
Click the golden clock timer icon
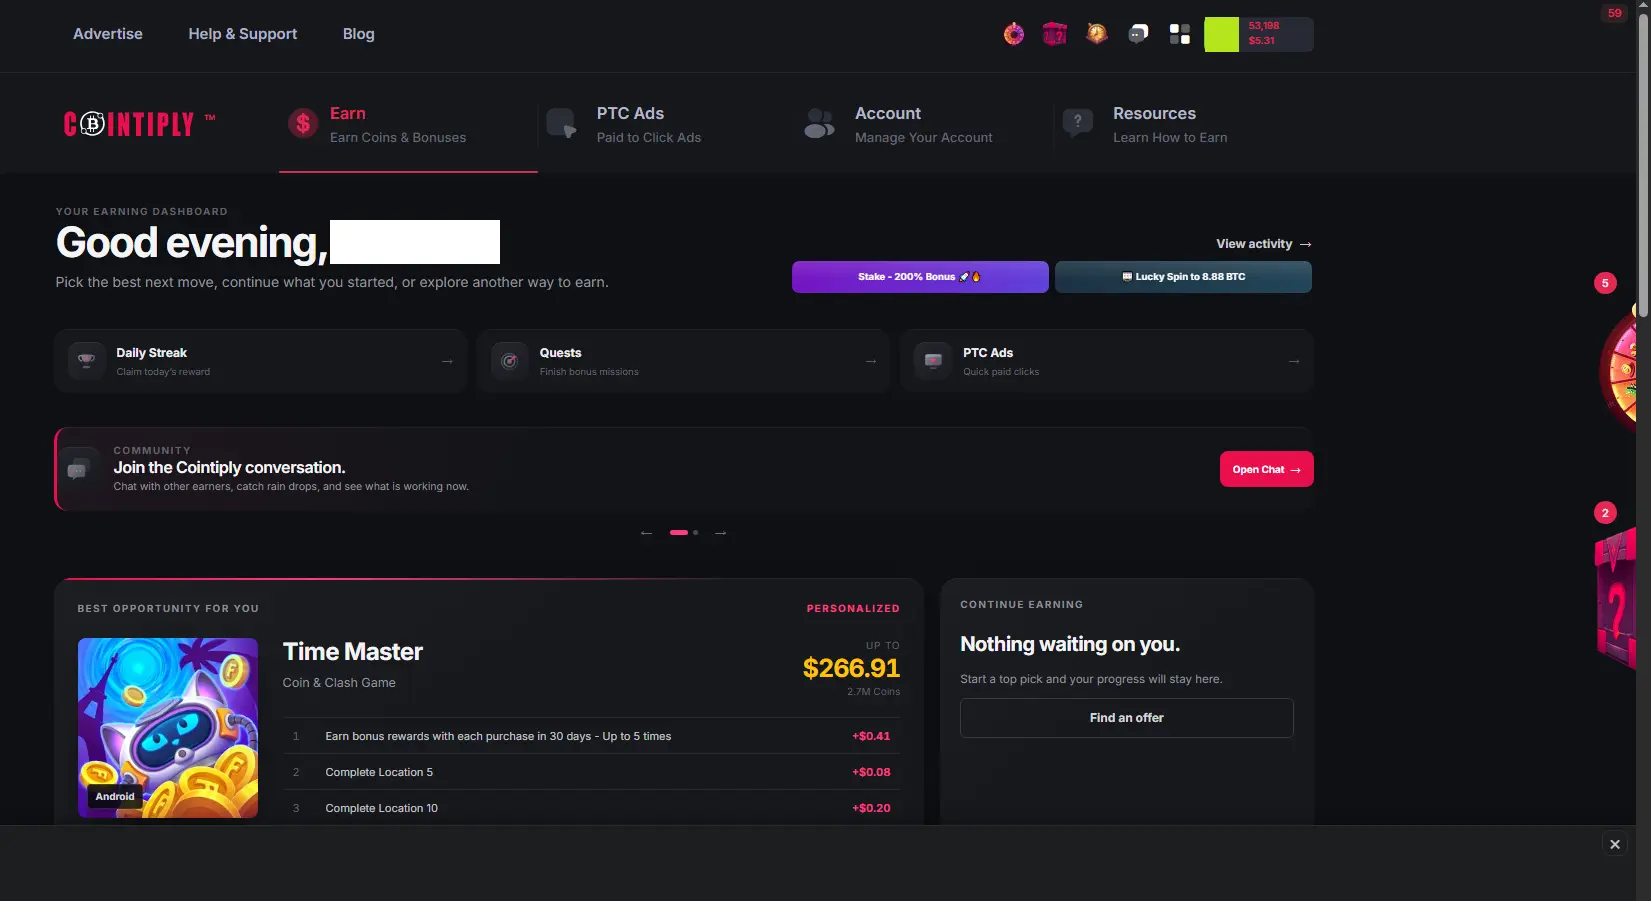[x=1097, y=34]
